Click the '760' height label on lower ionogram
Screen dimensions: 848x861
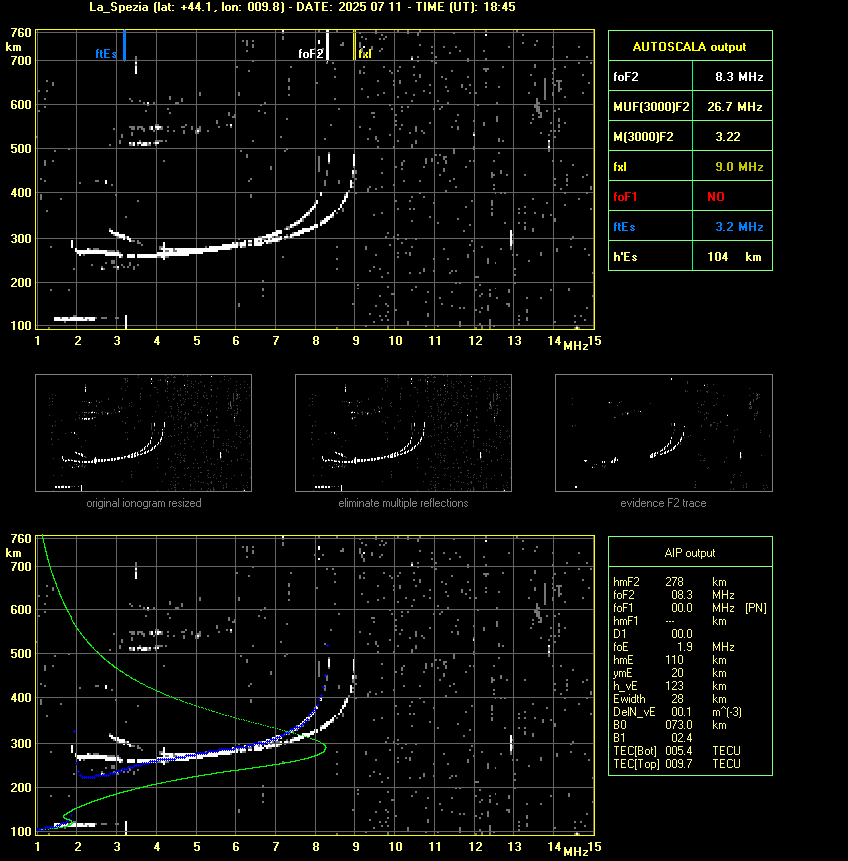click(x=21, y=539)
